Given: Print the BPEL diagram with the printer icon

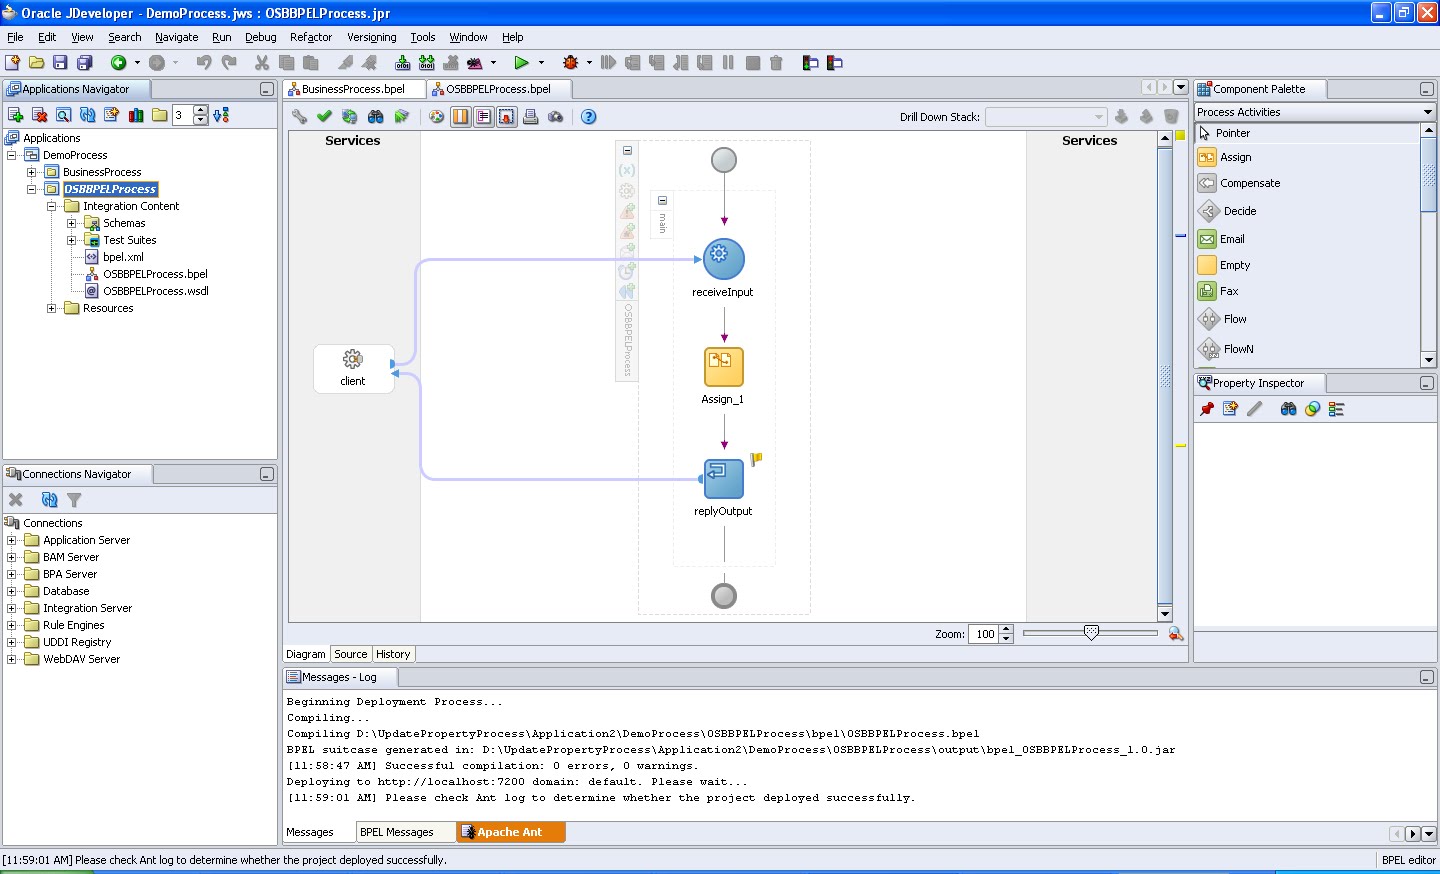Looking at the screenshot, I should click(531, 116).
